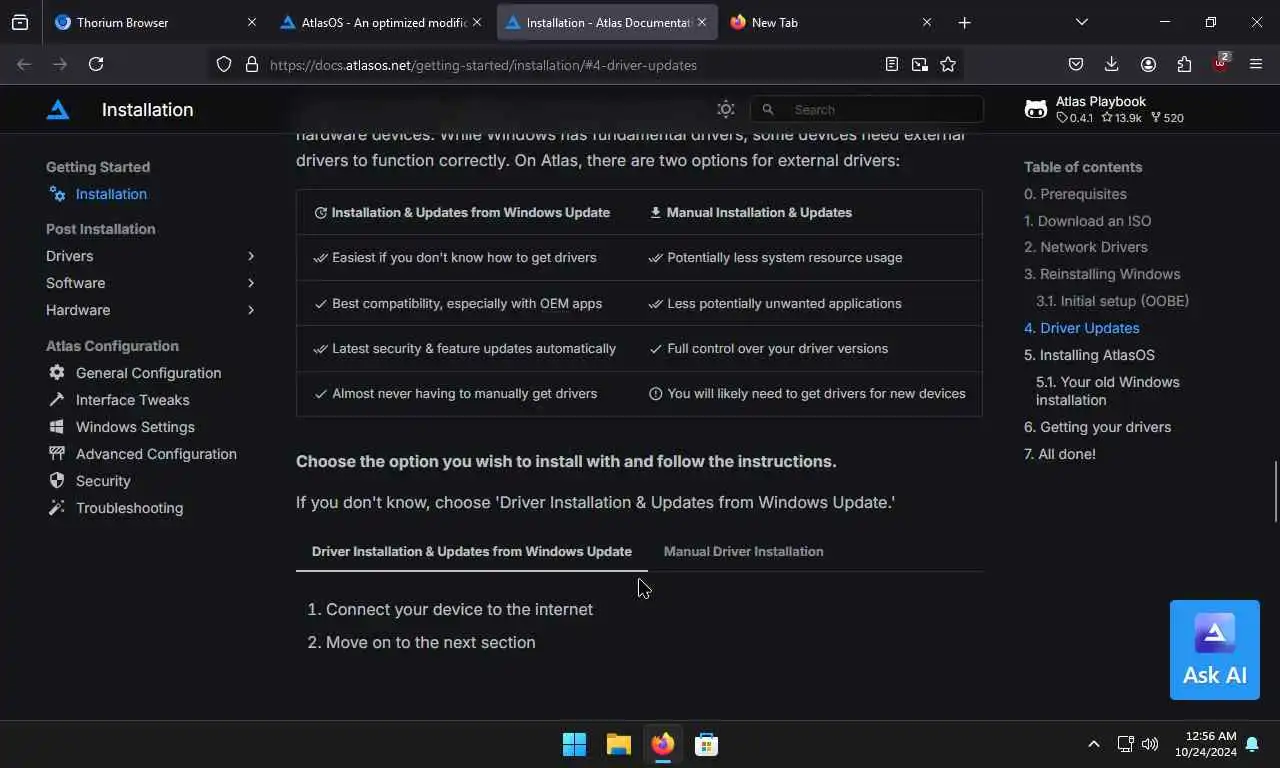Open General Configuration page
This screenshot has width=1280, height=768.
pyautogui.click(x=148, y=373)
